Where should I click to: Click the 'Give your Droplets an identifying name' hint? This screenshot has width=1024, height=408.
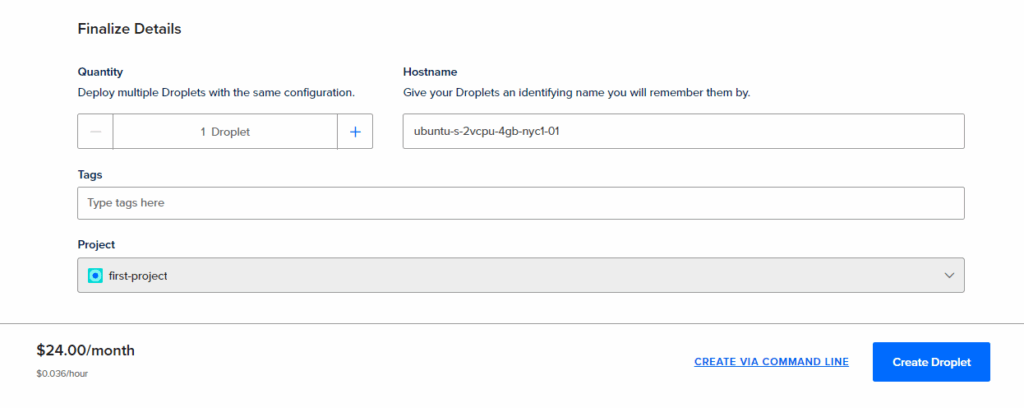(x=576, y=93)
